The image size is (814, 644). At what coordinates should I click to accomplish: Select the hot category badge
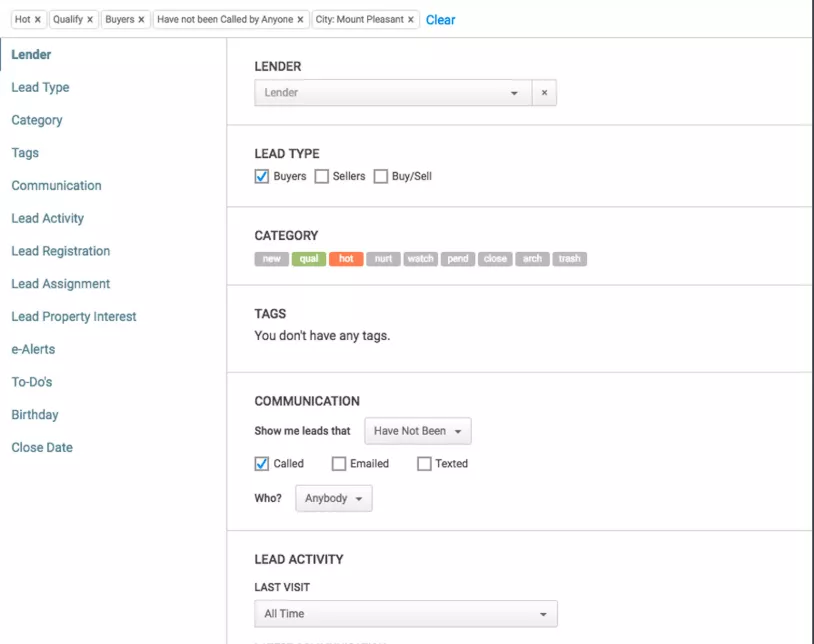(x=345, y=259)
